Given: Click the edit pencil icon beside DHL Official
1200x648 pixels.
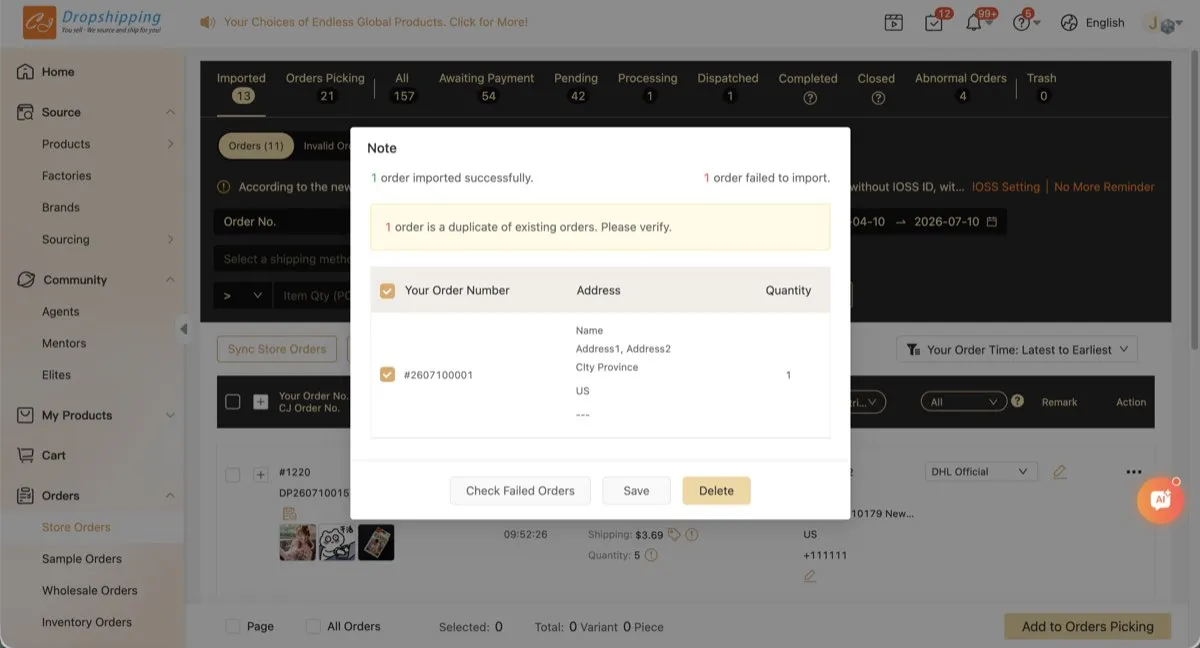Looking at the screenshot, I should (x=1060, y=472).
